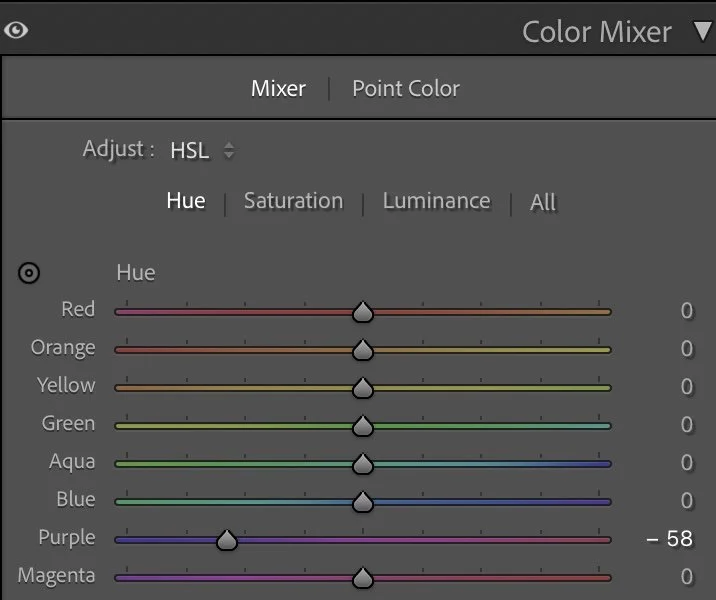
Task: Click the Blue slider label
Action: click(x=76, y=499)
